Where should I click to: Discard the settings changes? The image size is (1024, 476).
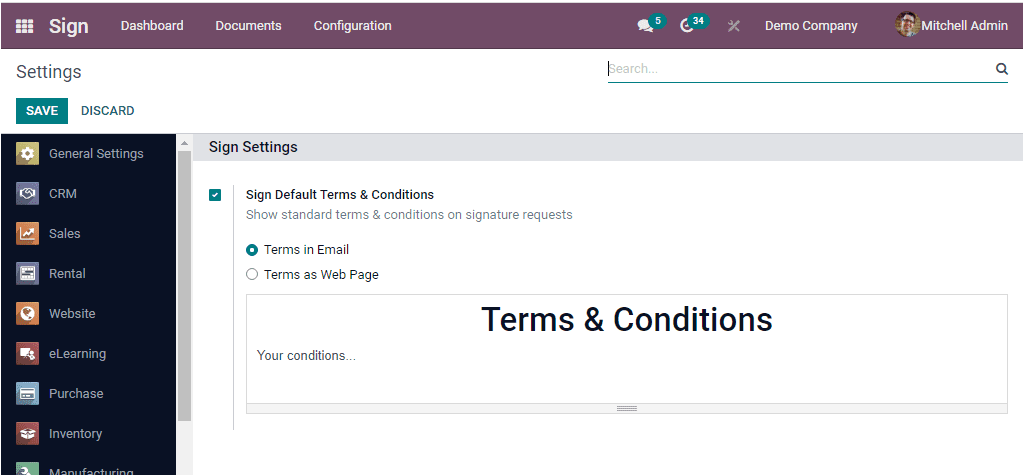point(107,111)
